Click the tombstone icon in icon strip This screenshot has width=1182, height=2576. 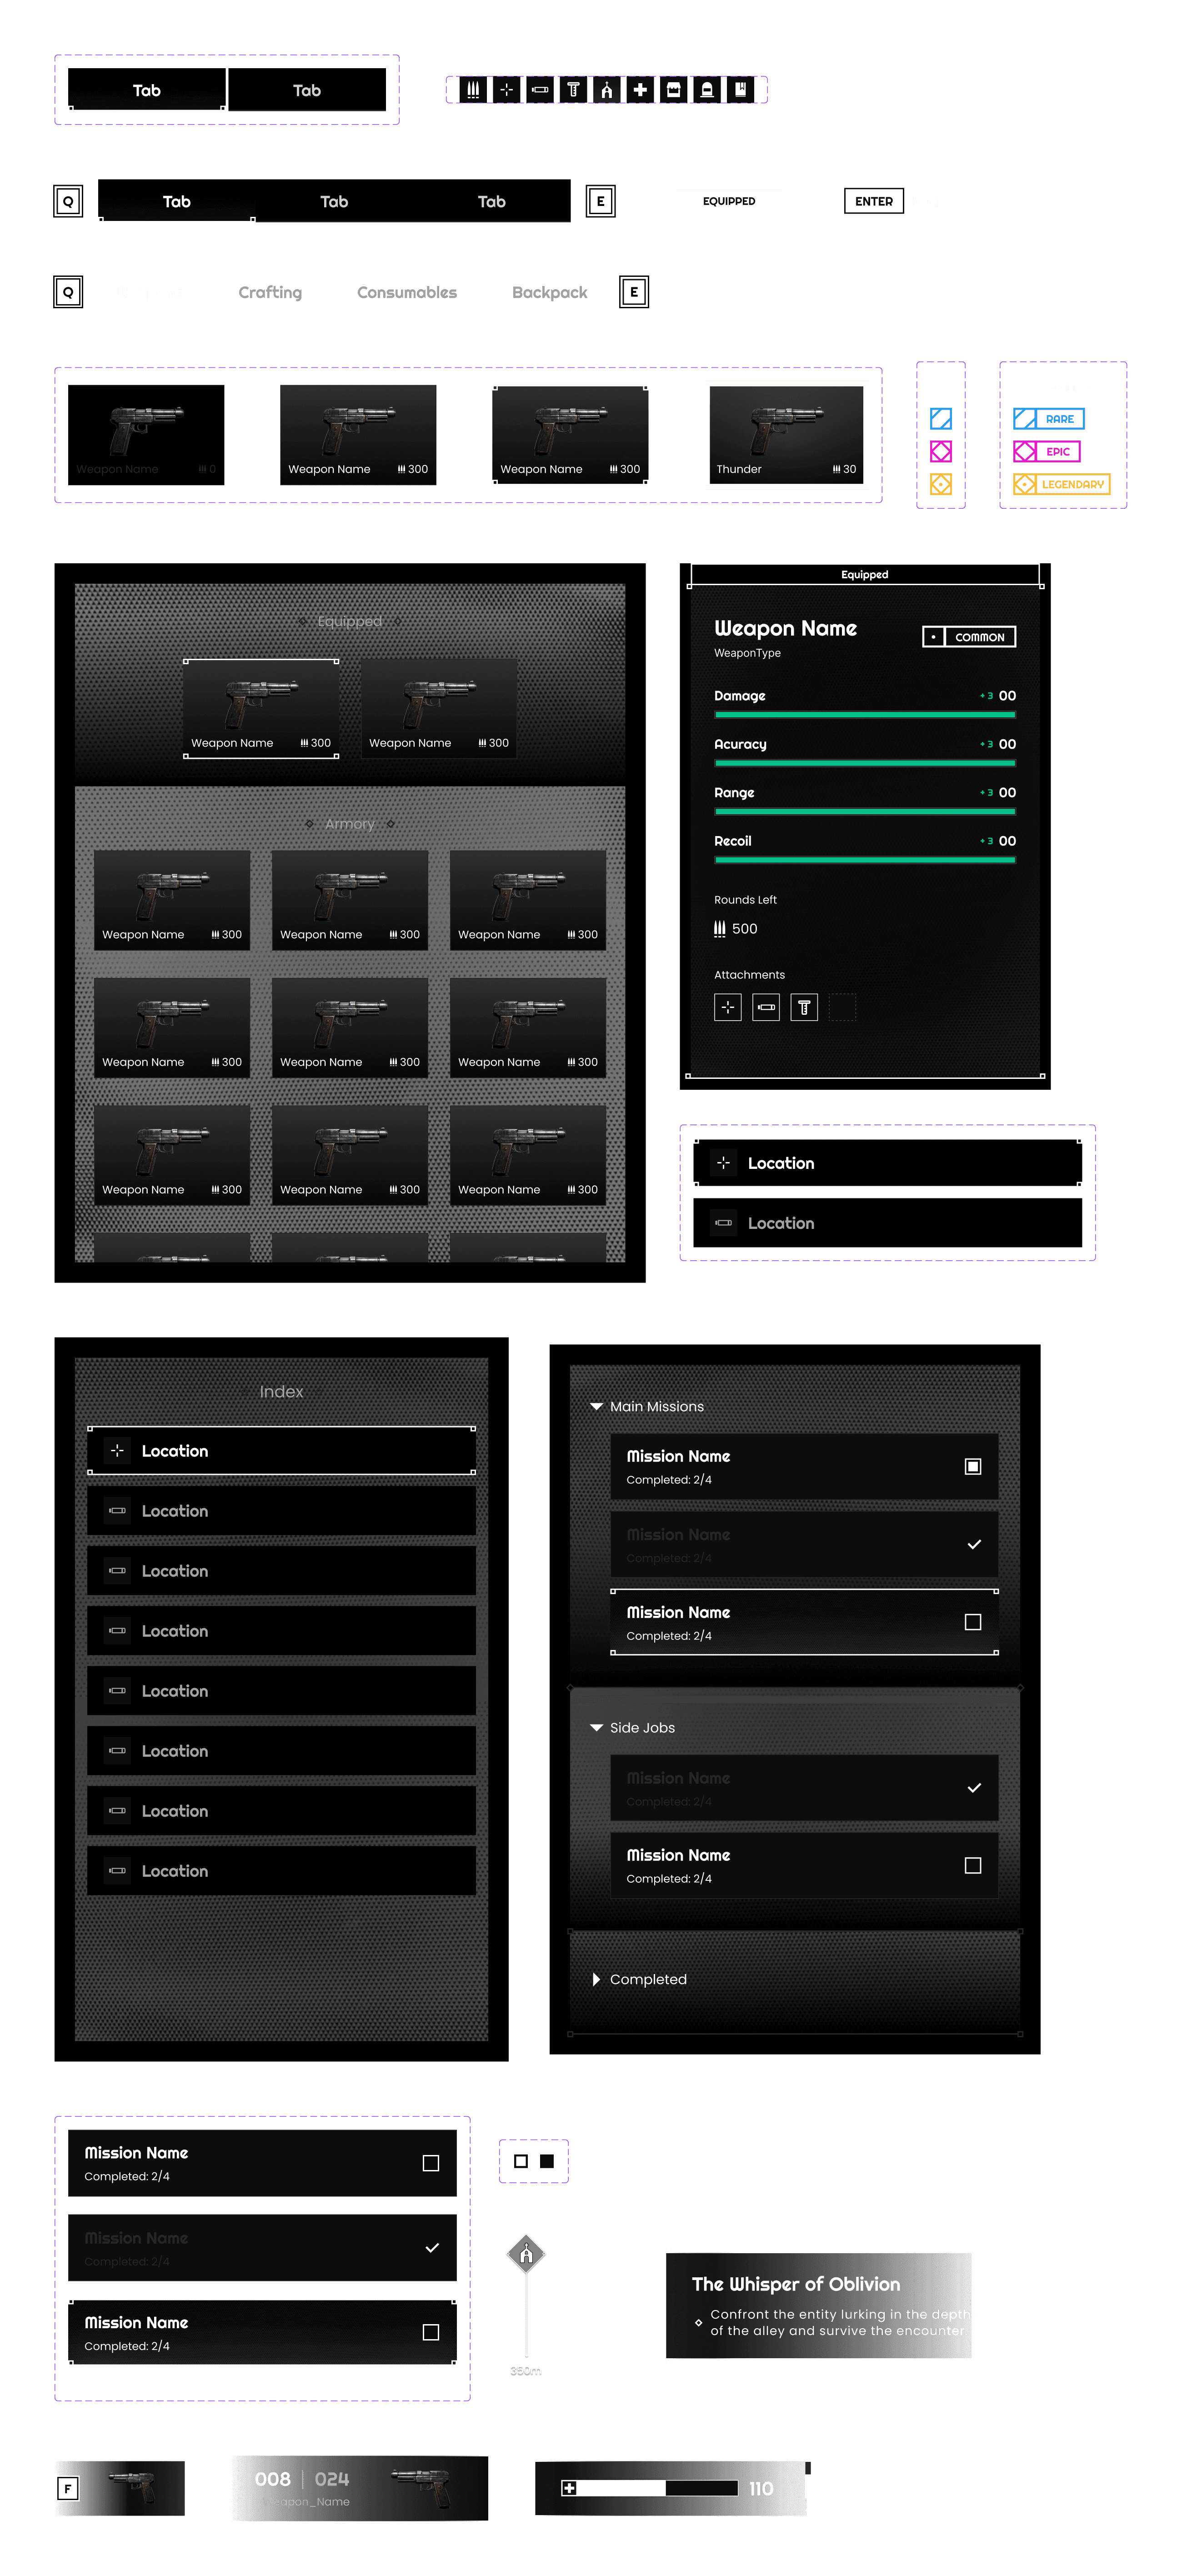[x=707, y=90]
